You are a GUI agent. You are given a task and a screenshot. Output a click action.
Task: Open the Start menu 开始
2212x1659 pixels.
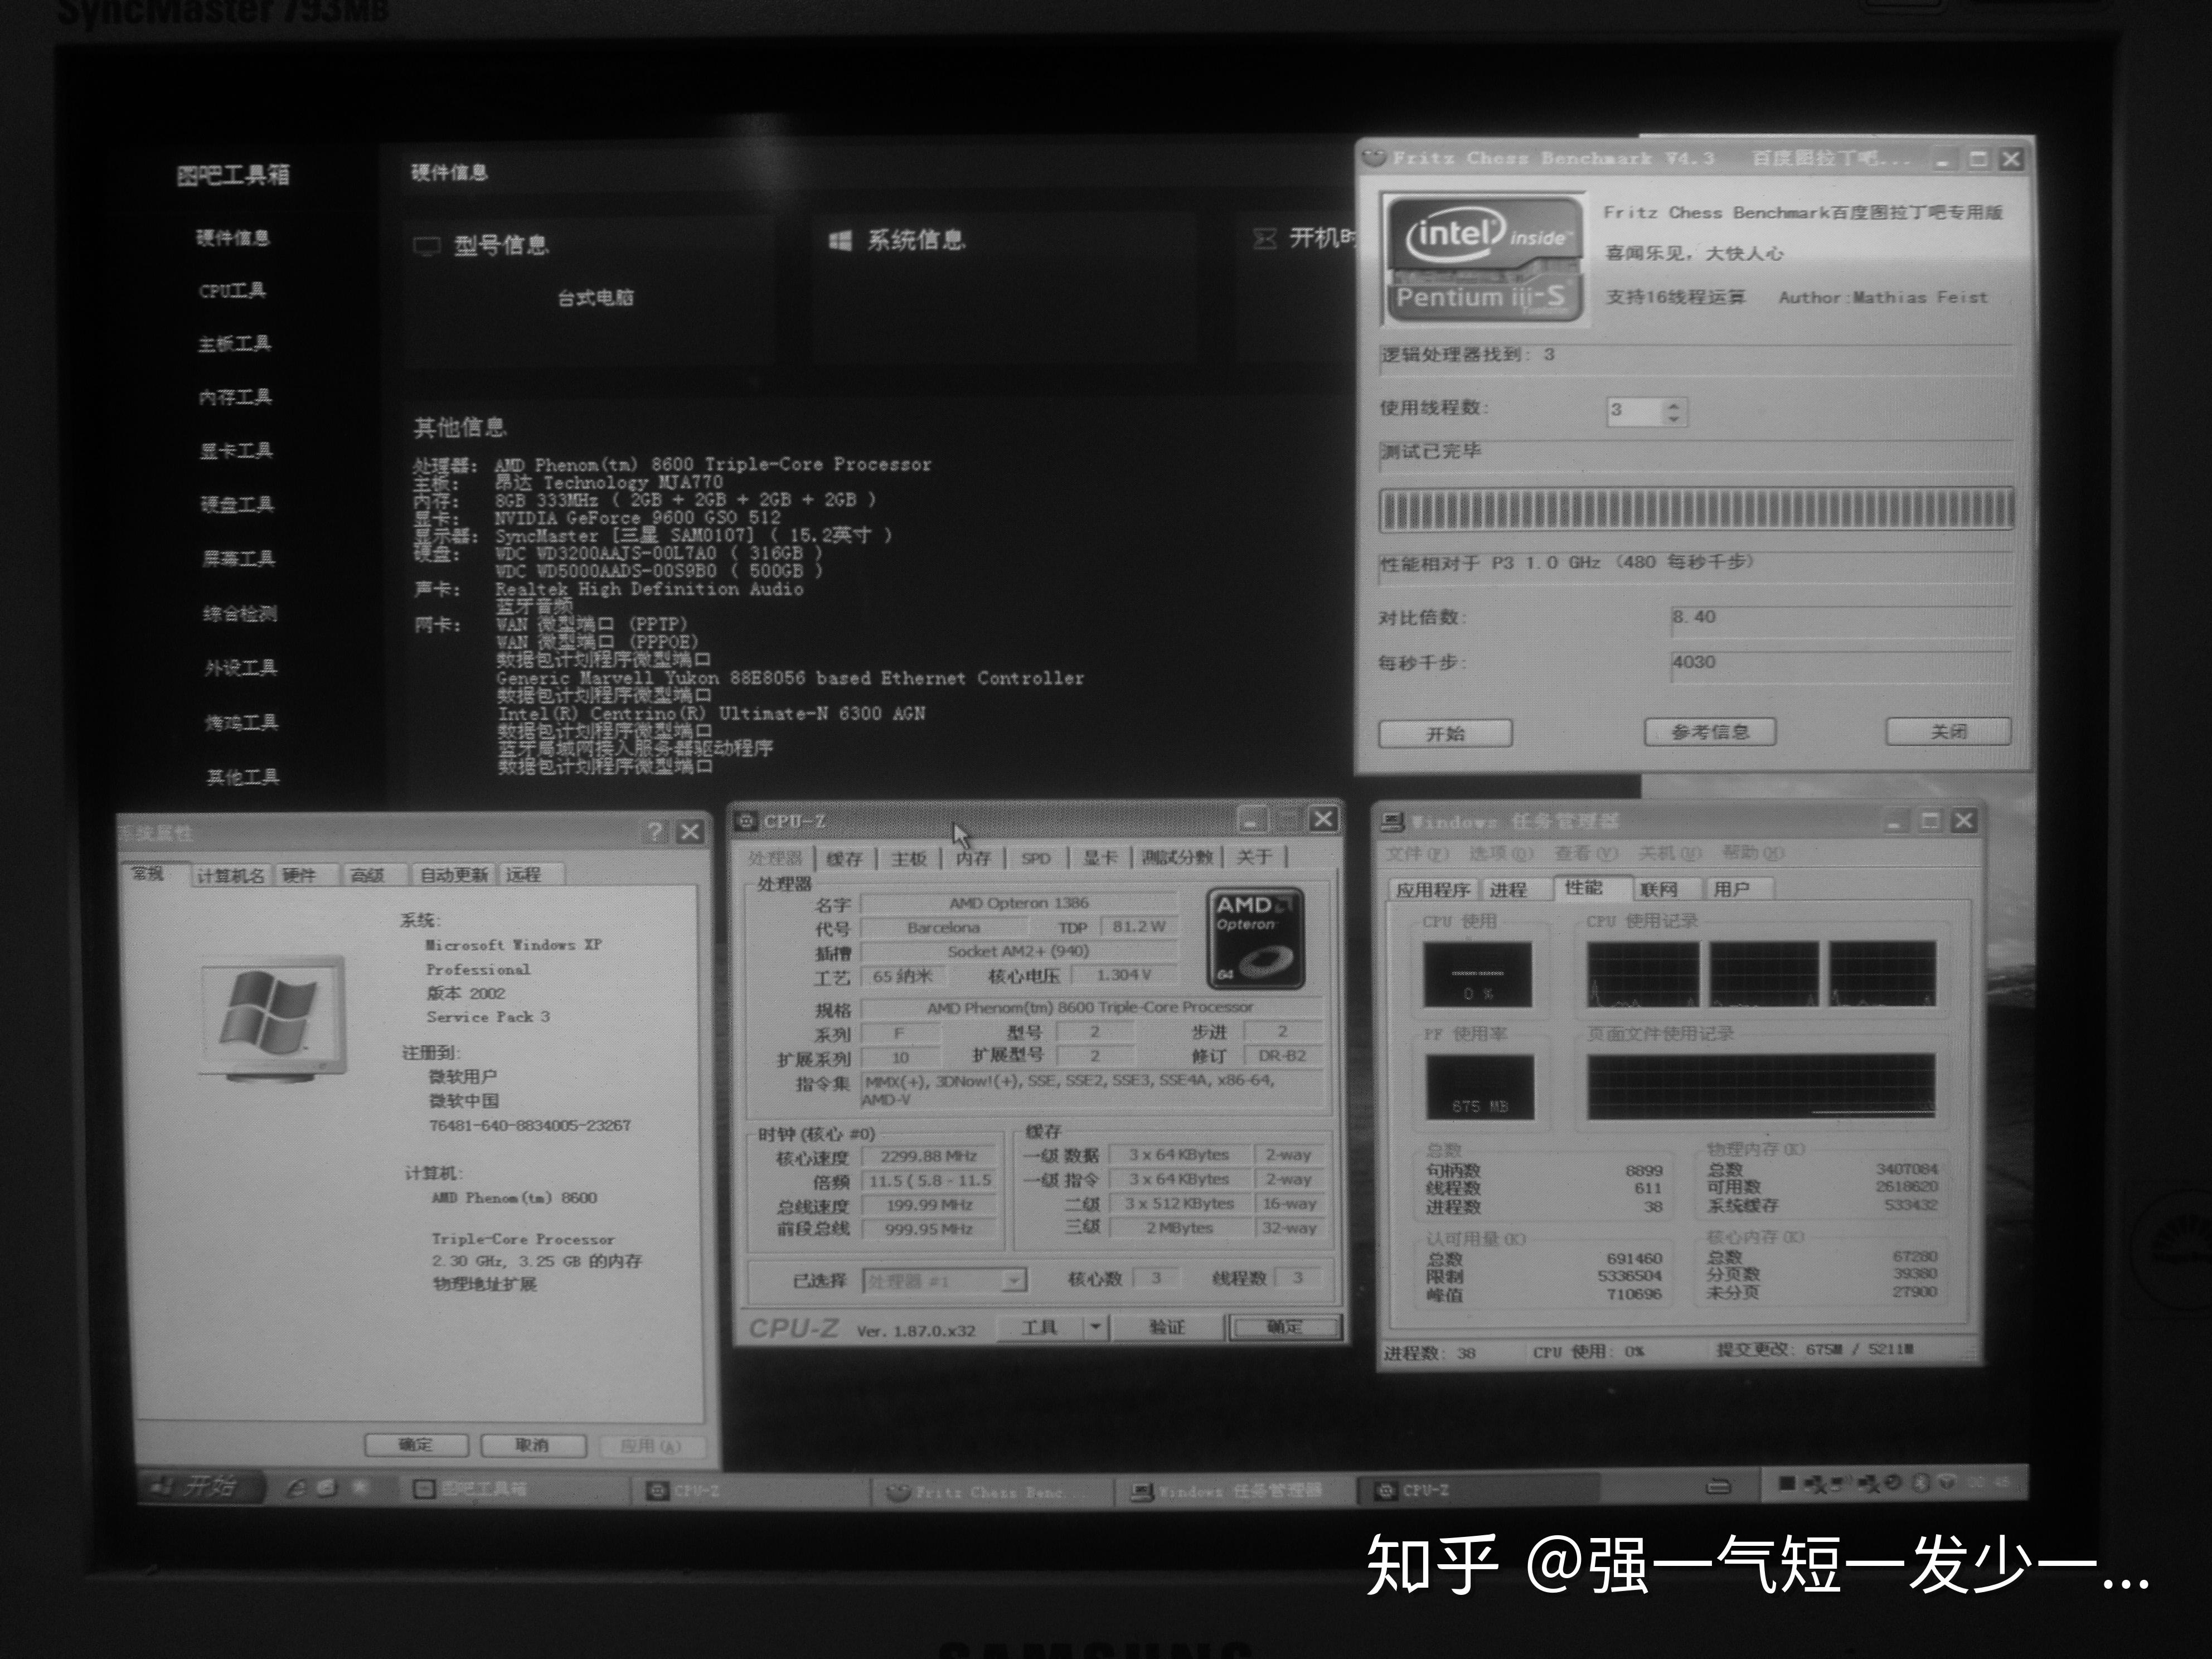click(200, 1487)
